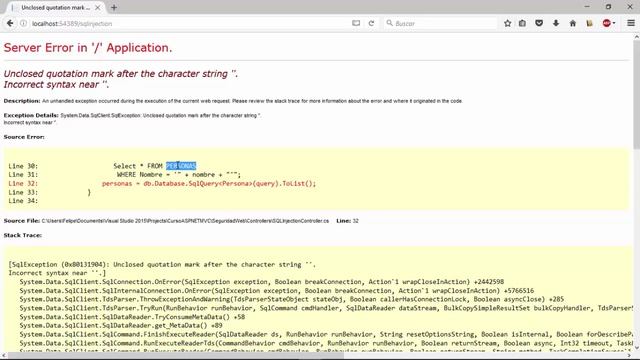Click the 'TdsParser.ThrowExceptionAndWarning' stack line
The image size is (640, 360).
(291, 300)
